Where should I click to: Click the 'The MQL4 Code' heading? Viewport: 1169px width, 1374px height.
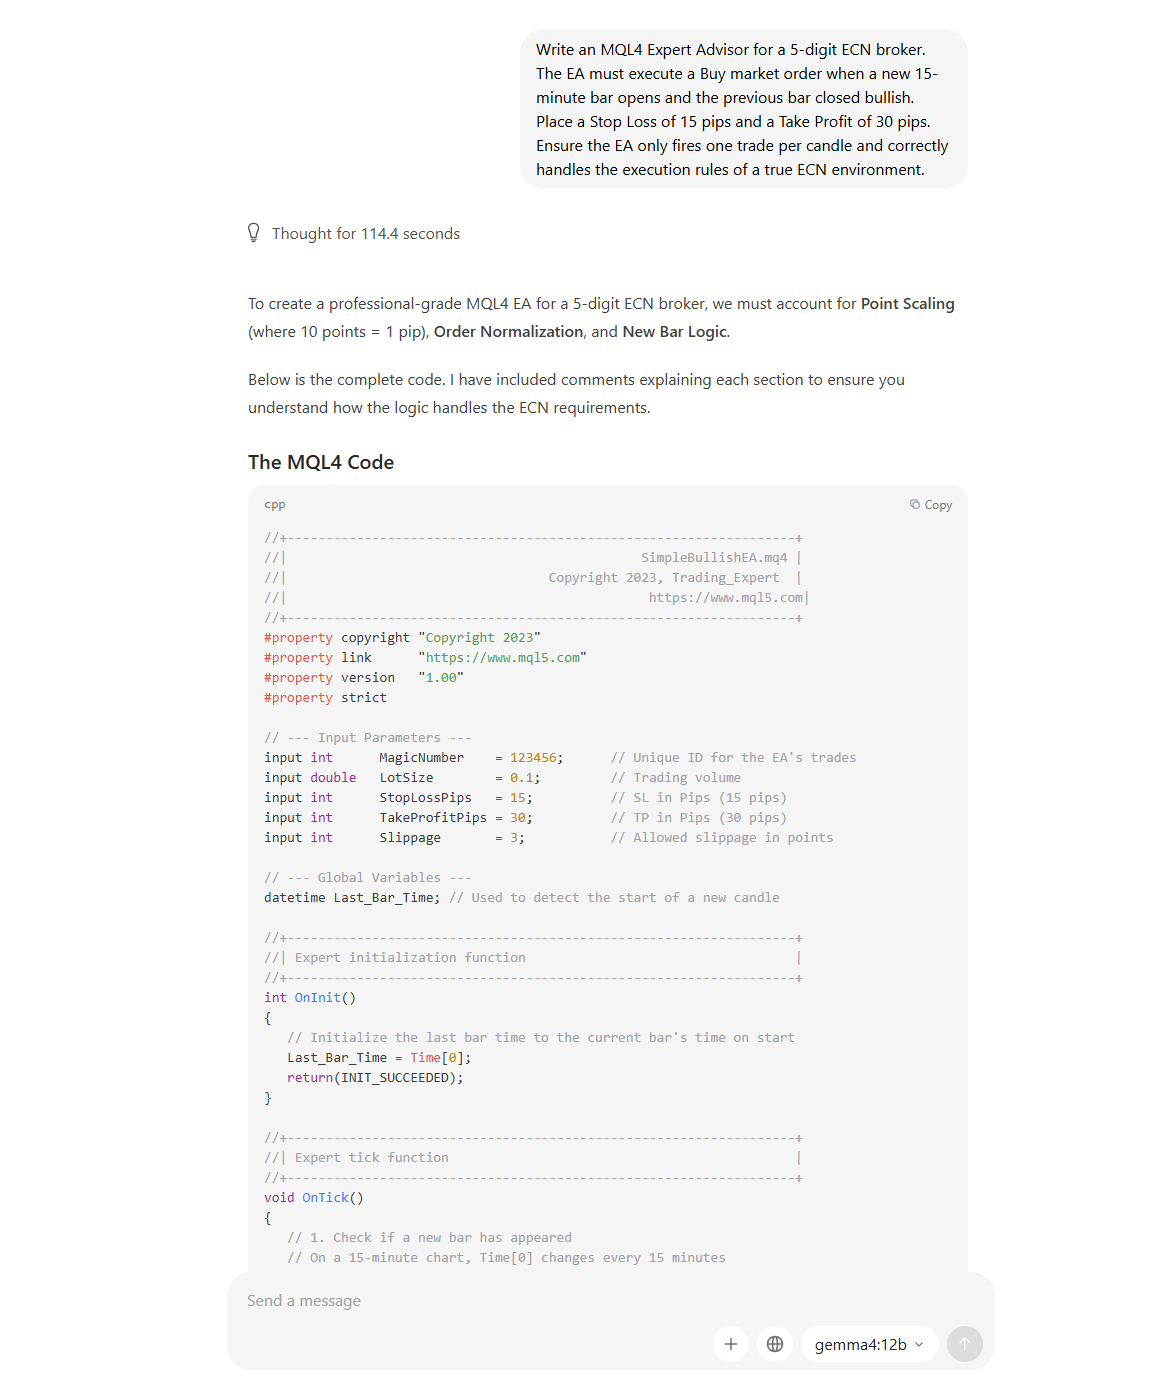tap(321, 462)
